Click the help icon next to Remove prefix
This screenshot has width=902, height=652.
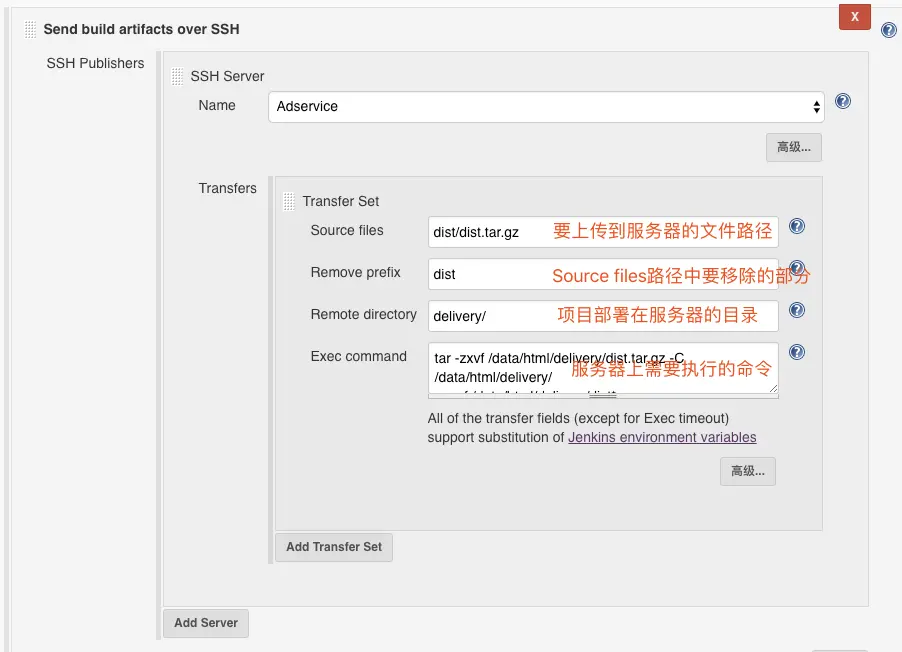click(x=797, y=269)
